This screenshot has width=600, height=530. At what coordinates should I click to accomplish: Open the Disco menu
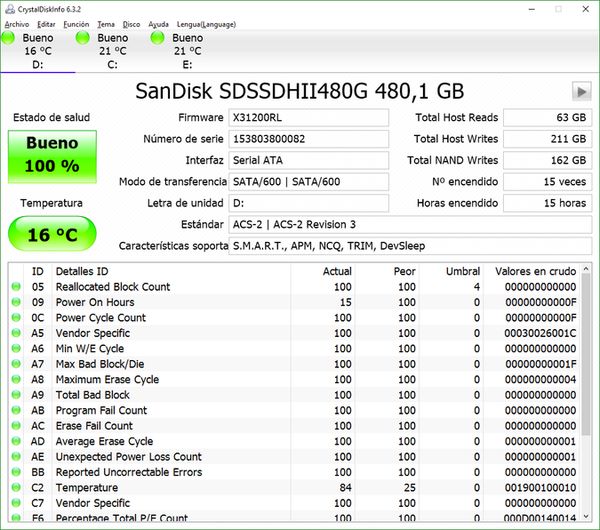point(132,24)
